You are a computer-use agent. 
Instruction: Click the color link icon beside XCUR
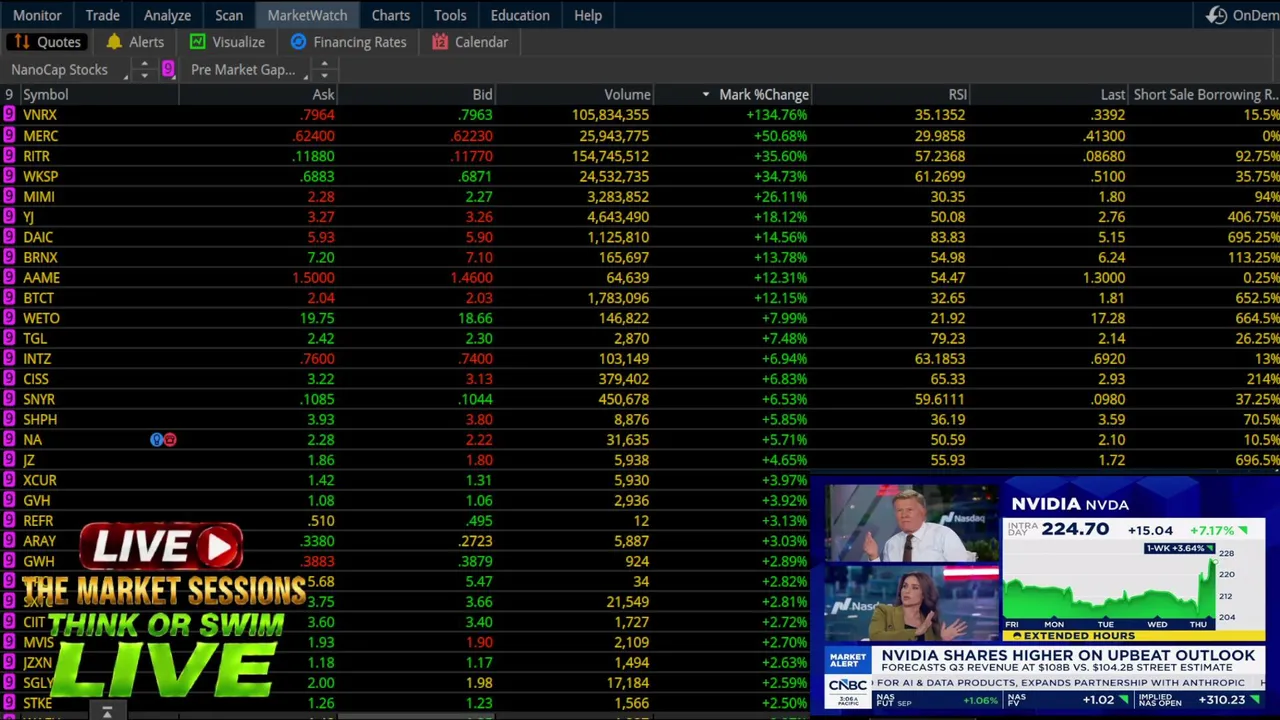point(9,480)
